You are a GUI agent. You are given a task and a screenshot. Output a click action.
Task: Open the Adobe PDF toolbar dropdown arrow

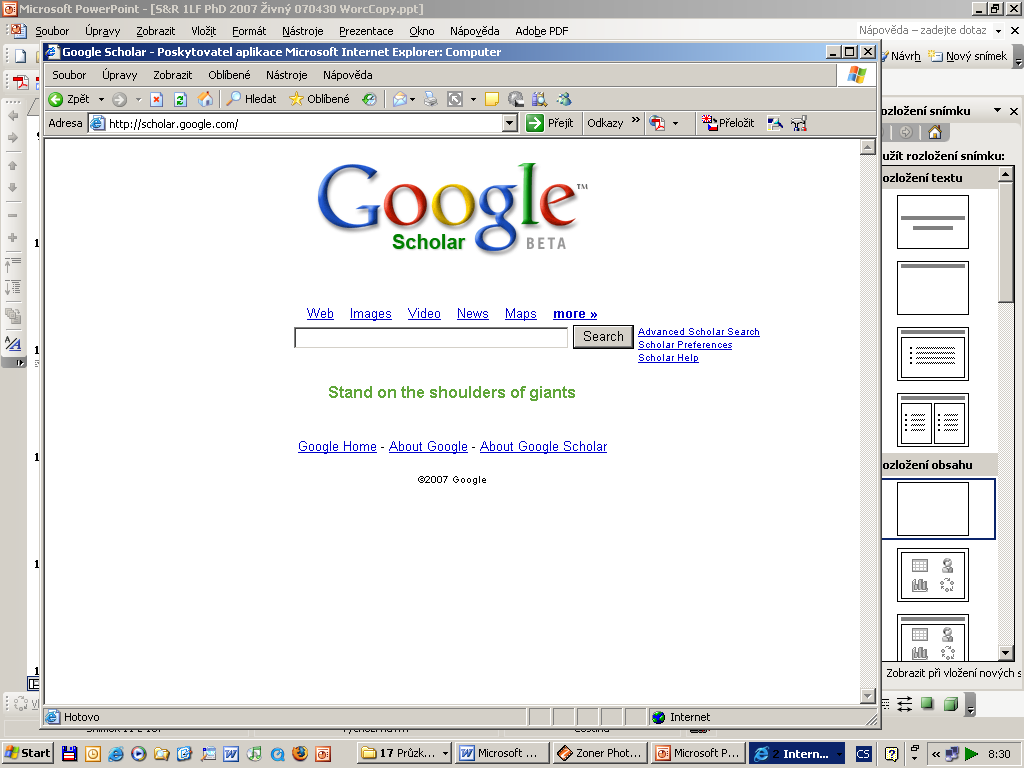coord(675,123)
